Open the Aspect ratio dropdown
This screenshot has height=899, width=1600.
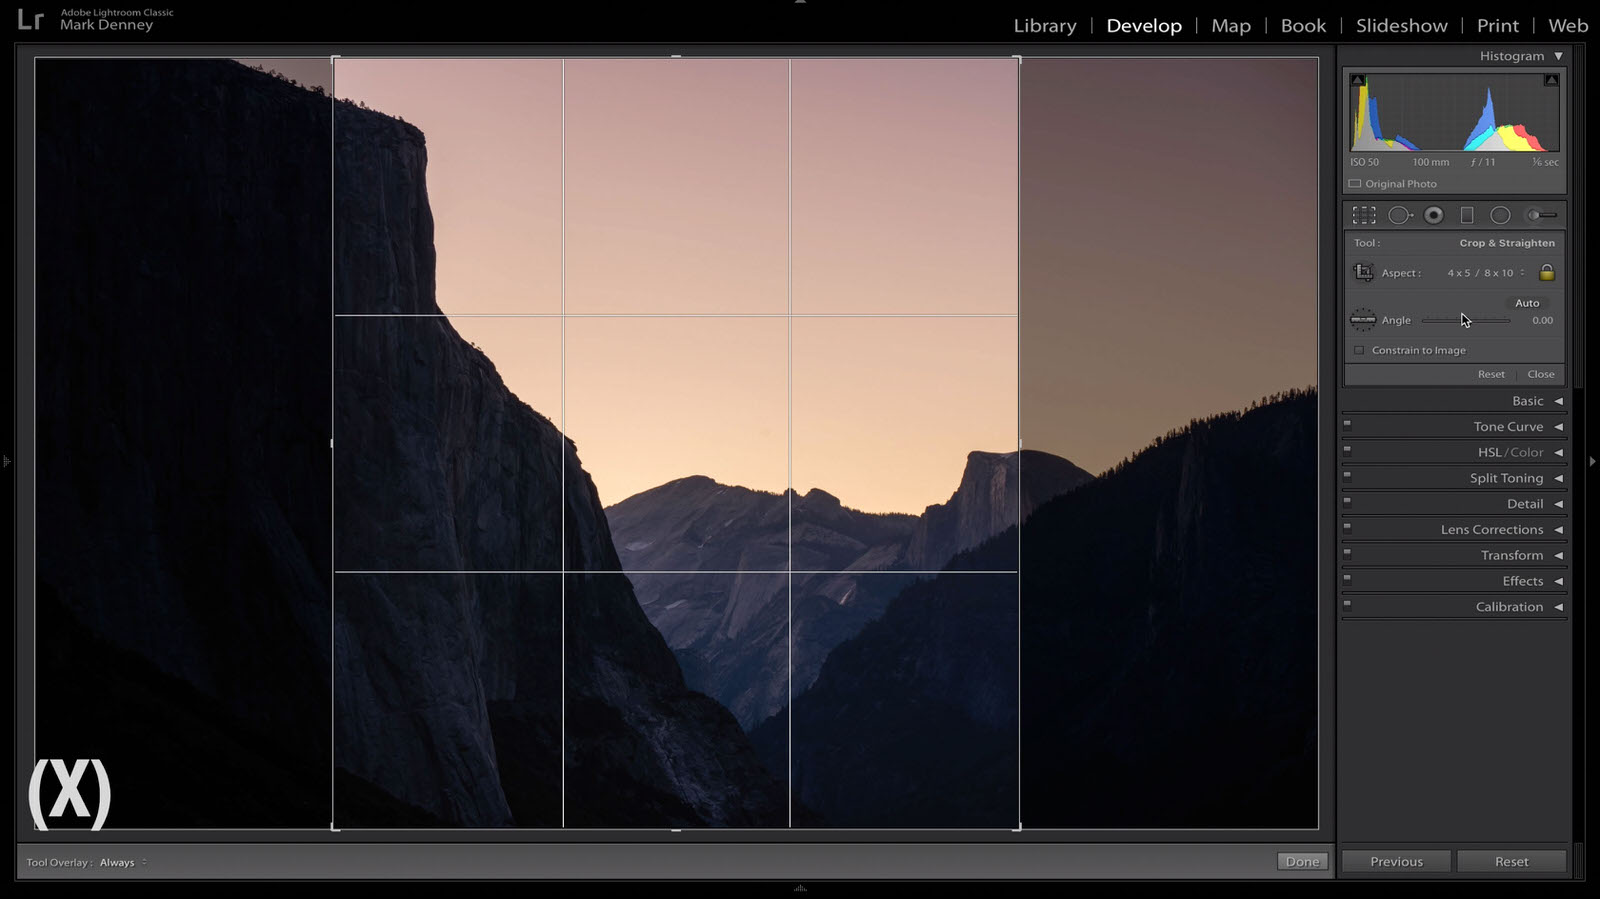tap(1486, 273)
